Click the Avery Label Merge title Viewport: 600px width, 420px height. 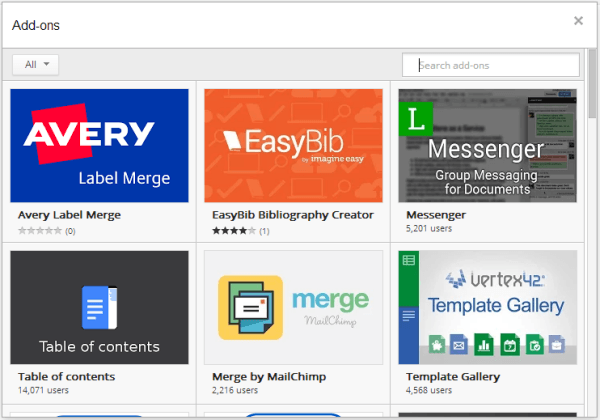tap(69, 215)
